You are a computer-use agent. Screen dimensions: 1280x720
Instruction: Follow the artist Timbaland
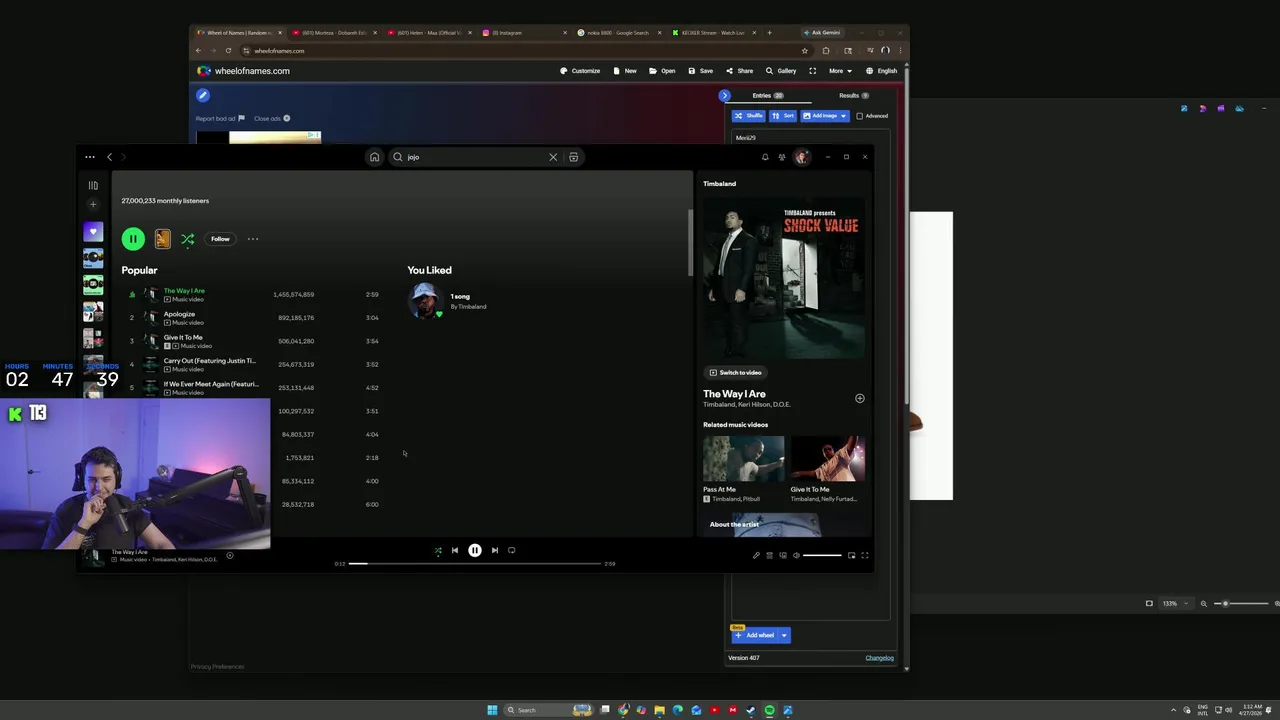click(220, 239)
